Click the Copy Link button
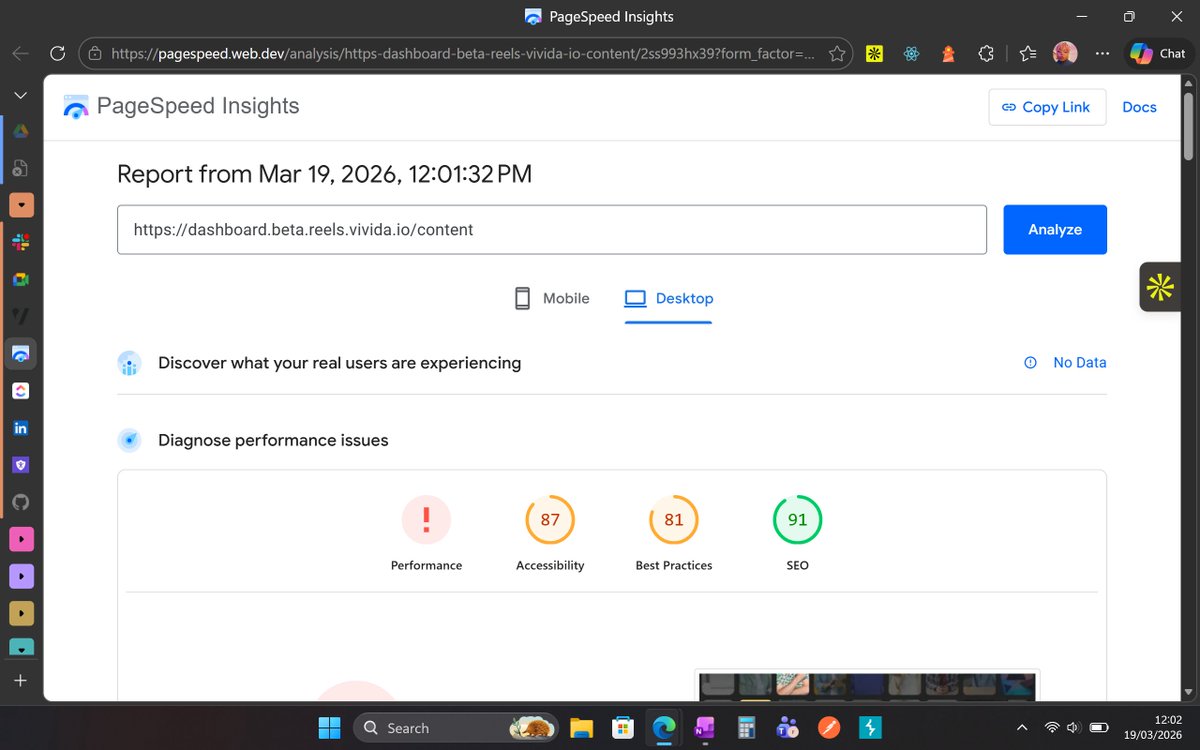 (1047, 107)
